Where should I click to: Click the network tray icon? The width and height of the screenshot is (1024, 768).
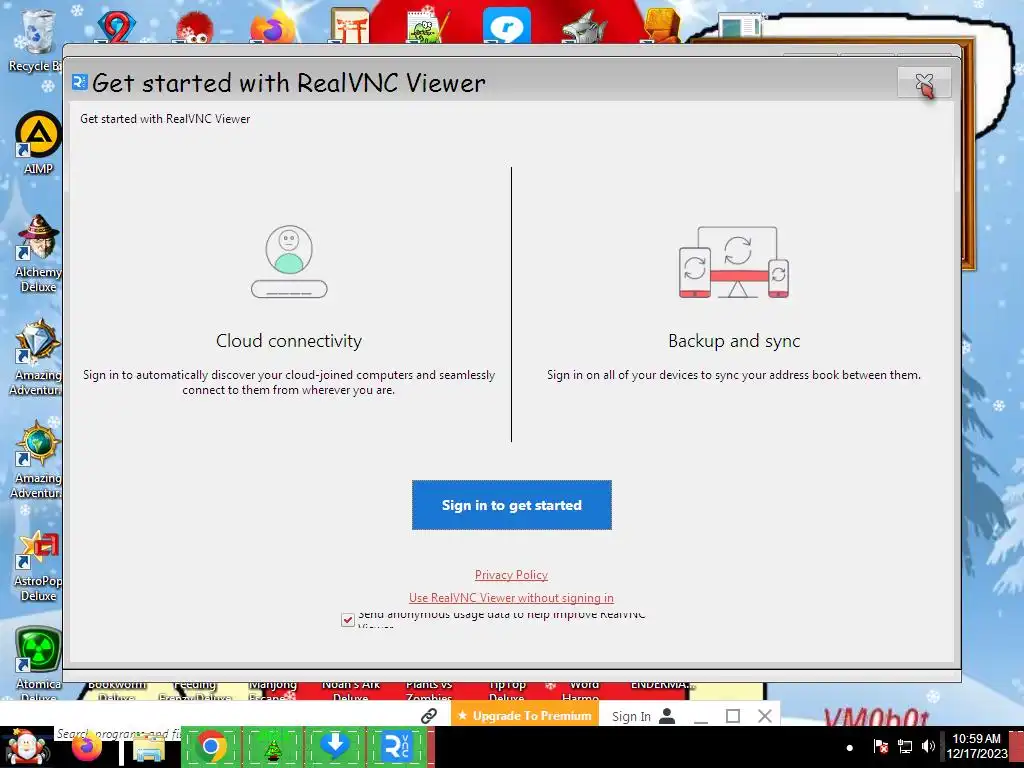coord(904,746)
